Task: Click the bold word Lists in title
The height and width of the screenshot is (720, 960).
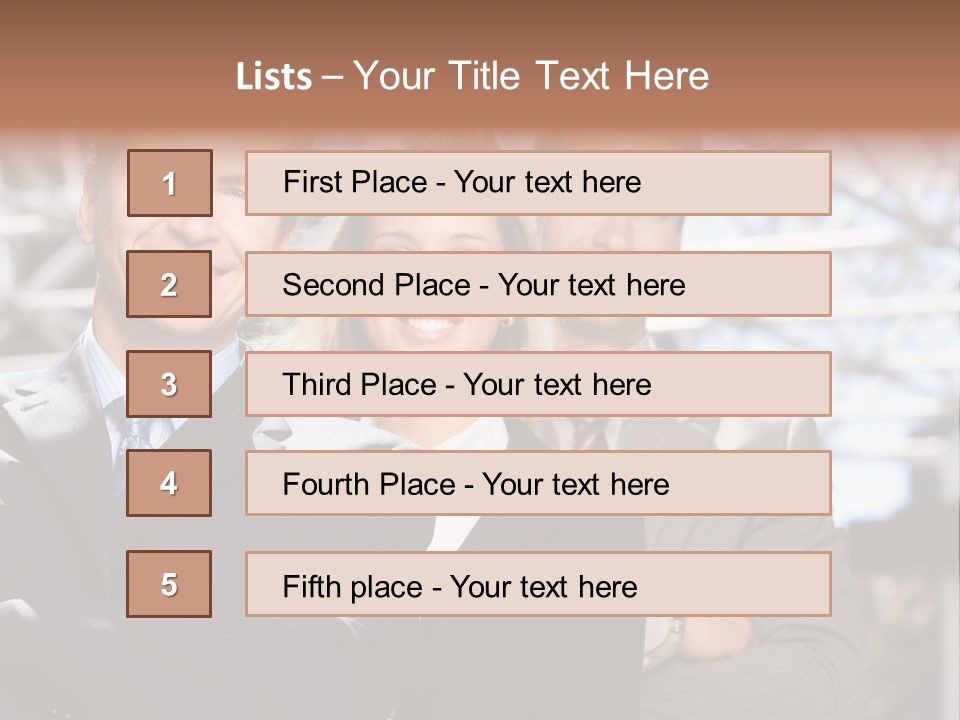Action: 274,76
